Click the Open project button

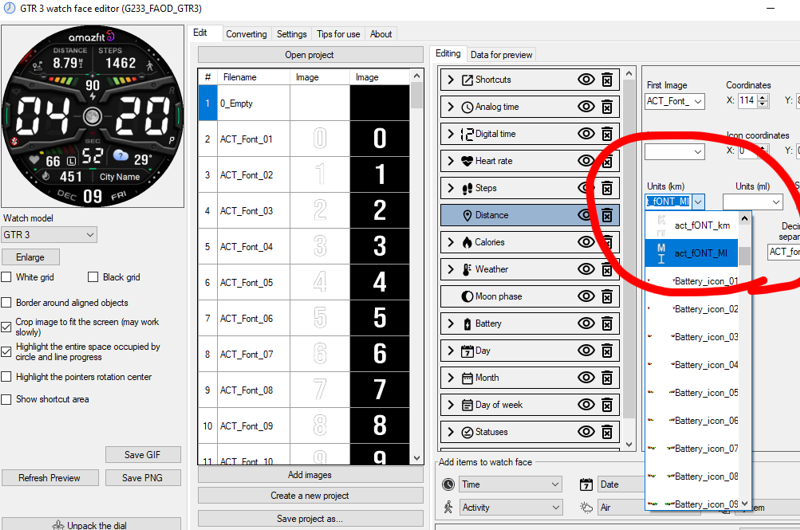[310, 55]
